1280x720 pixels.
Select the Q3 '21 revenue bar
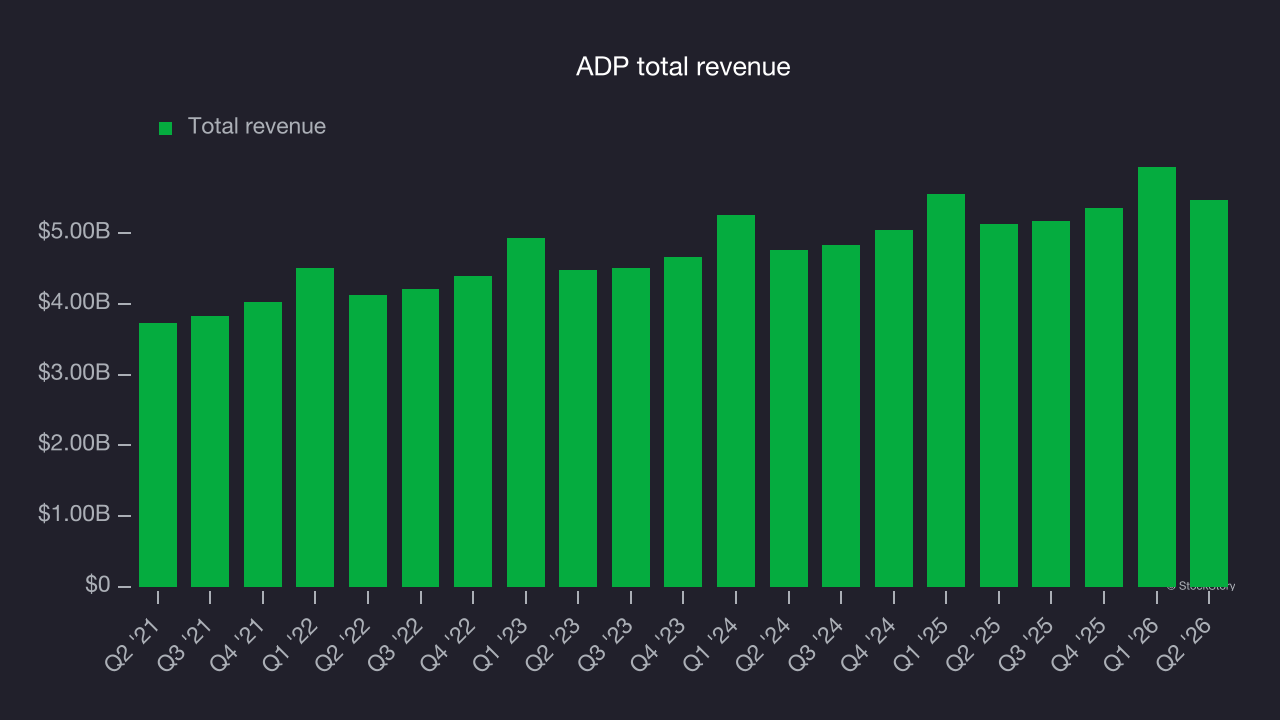[x=210, y=451]
